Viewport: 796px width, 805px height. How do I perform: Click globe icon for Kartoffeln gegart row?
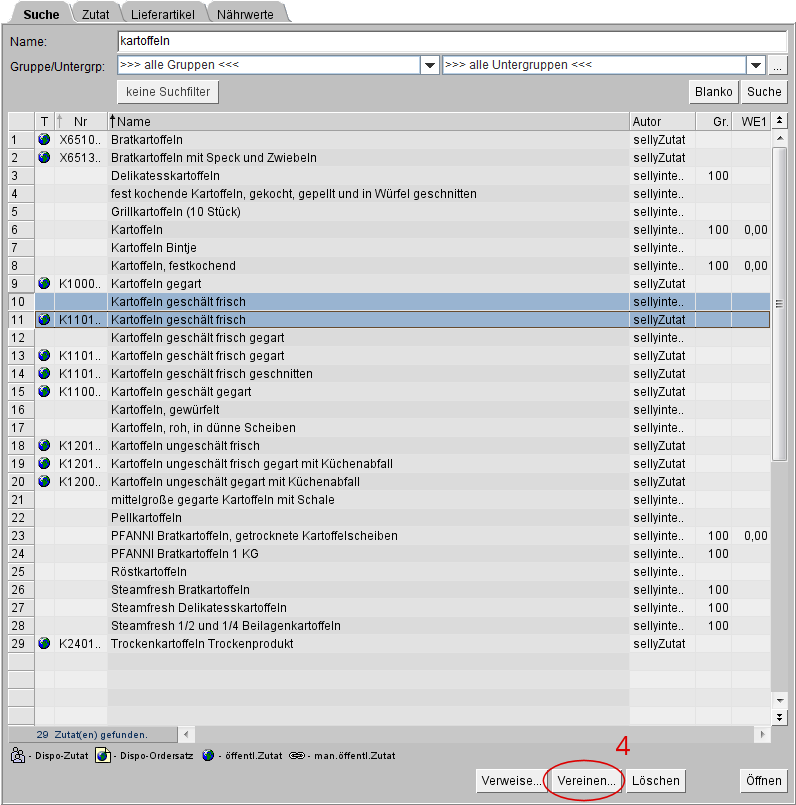[x=44, y=284]
